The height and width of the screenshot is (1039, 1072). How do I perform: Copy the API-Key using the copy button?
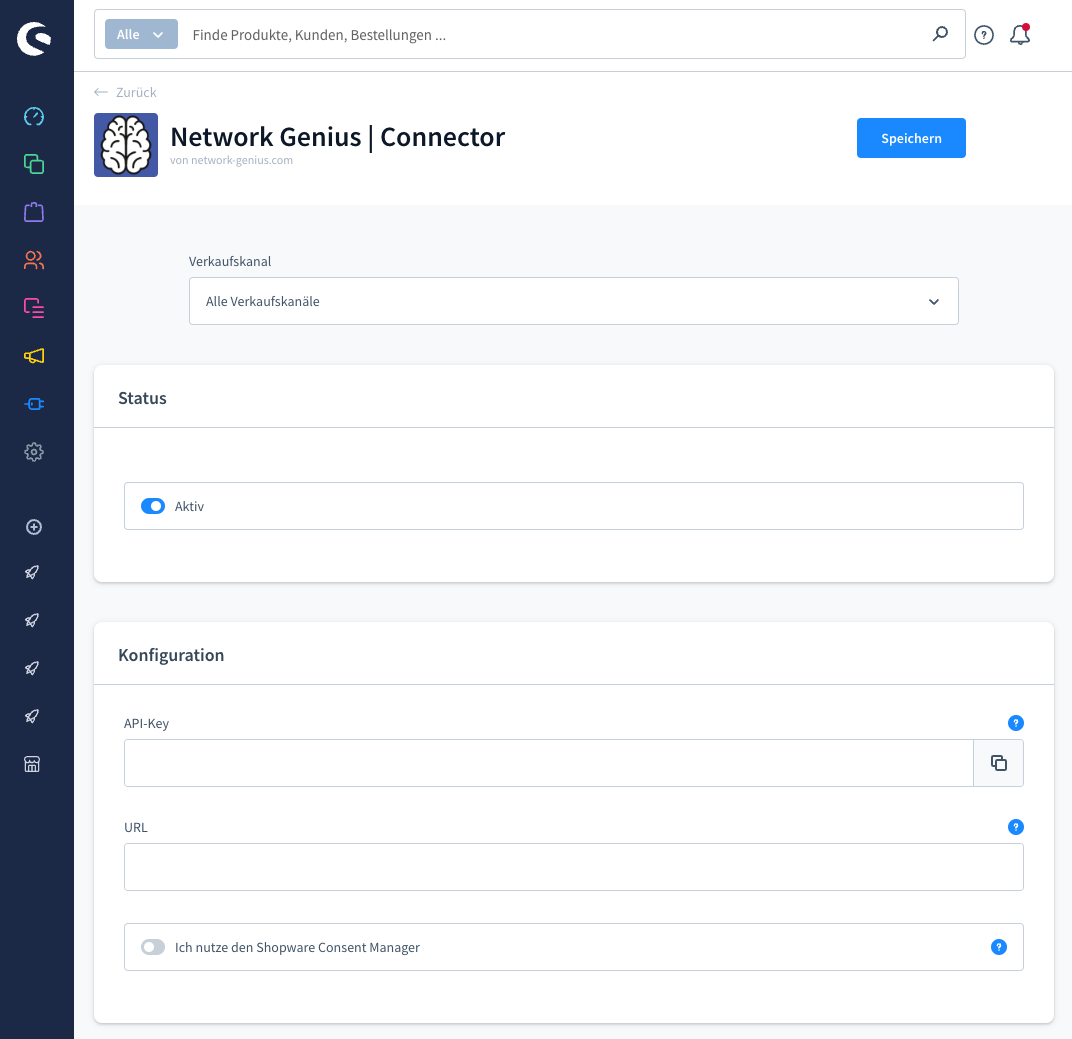tap(998, 762)
